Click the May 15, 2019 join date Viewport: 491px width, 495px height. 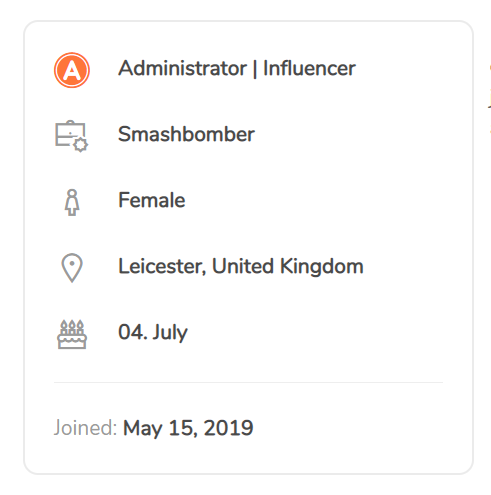(x=188, y=428)
